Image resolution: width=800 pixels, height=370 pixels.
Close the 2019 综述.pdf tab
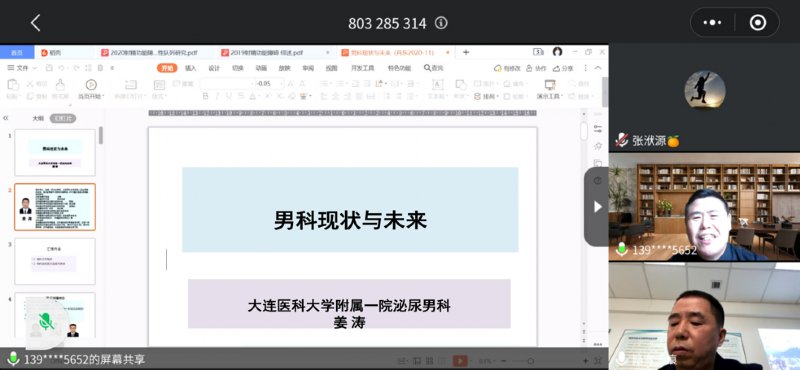[329, 53]
